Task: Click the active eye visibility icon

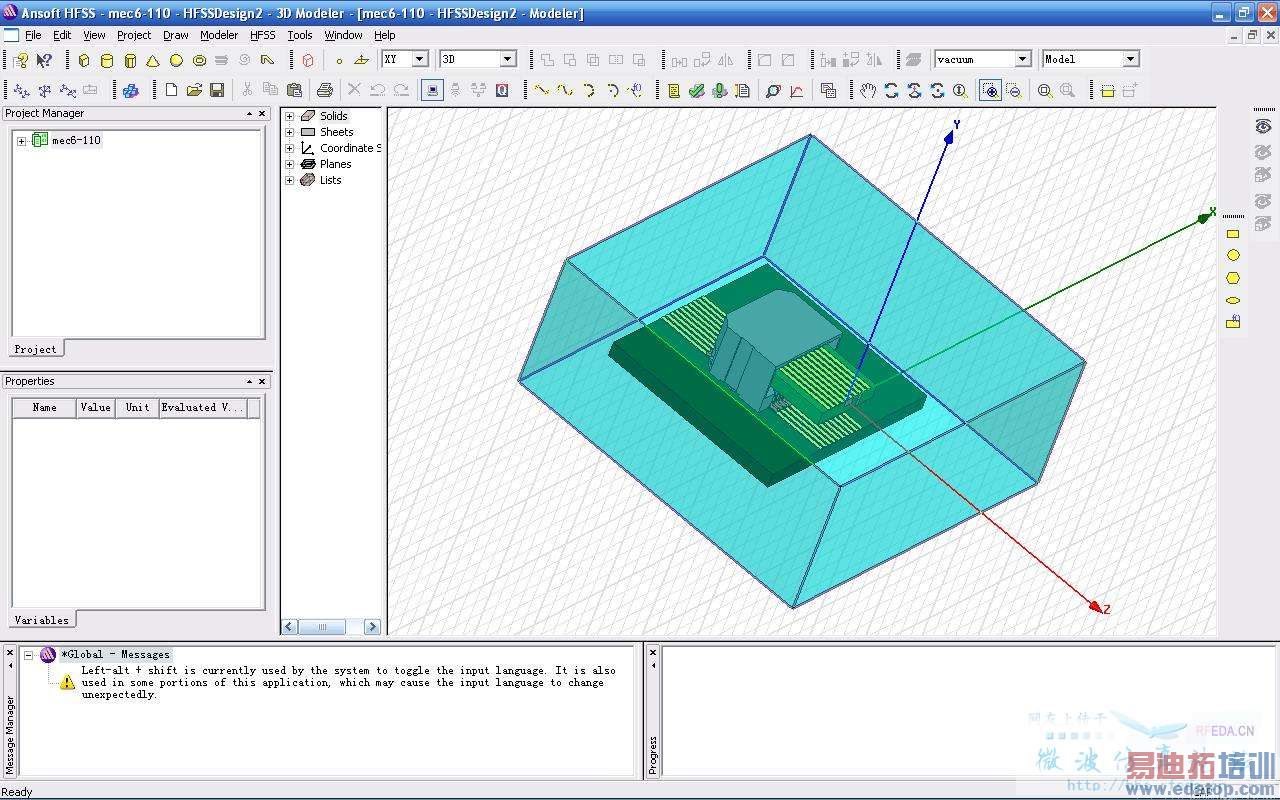Action: tap(1262, 126)
